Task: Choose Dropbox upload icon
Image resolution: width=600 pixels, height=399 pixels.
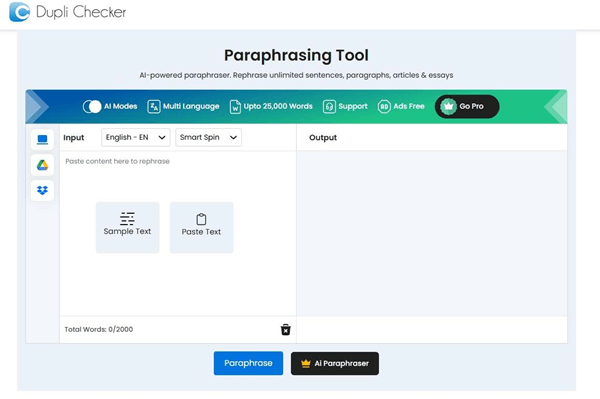Action: (42, 190)
